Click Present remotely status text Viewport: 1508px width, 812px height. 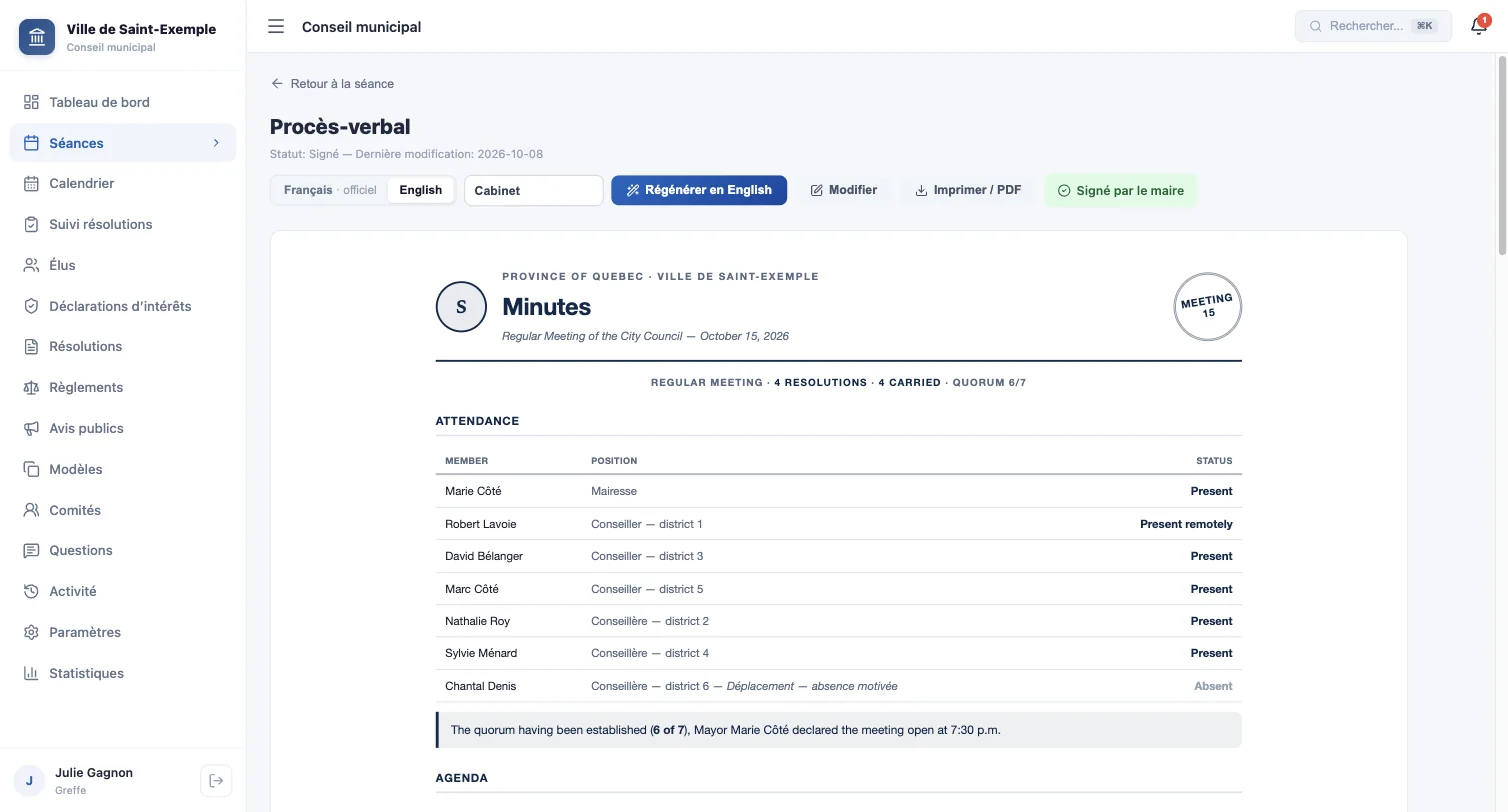(x=1186, y=524)
